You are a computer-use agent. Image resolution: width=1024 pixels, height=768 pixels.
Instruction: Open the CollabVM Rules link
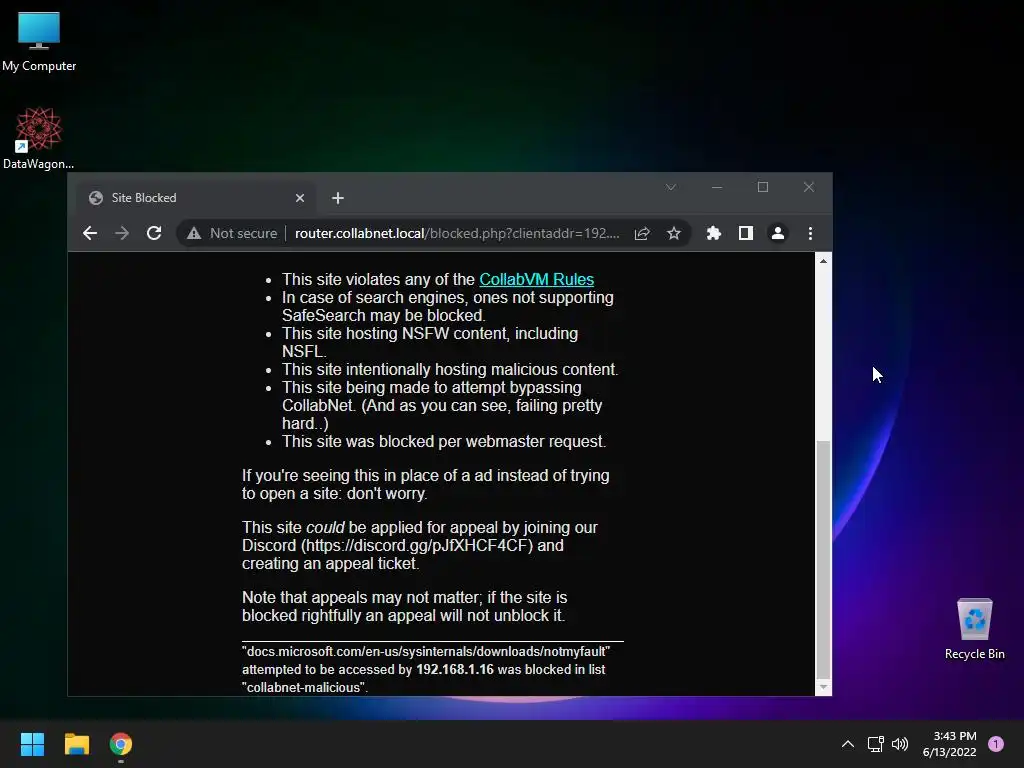tap(537, 280)
